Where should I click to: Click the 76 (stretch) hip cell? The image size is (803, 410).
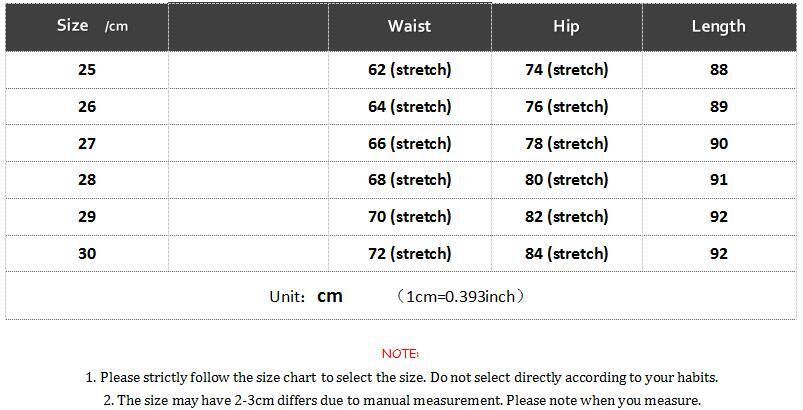click(566, 107)
